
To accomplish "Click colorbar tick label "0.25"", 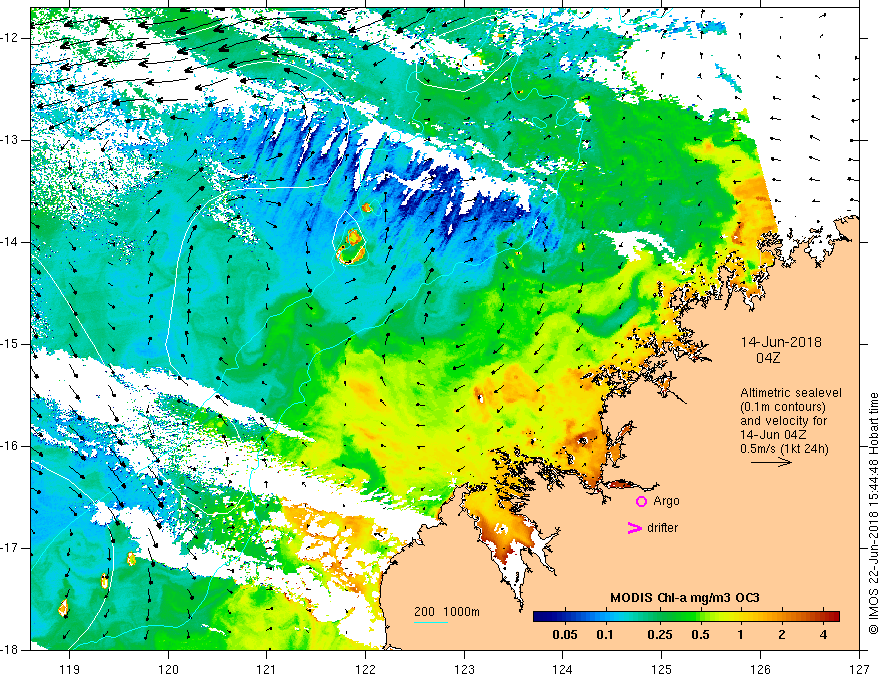I will 659,635.
